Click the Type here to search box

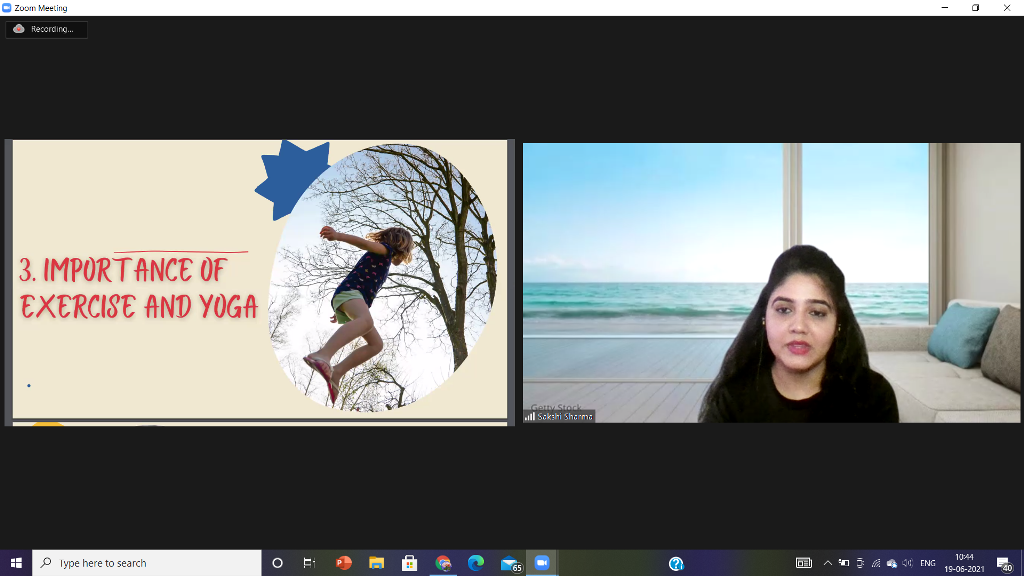click(x=147, y=563)
